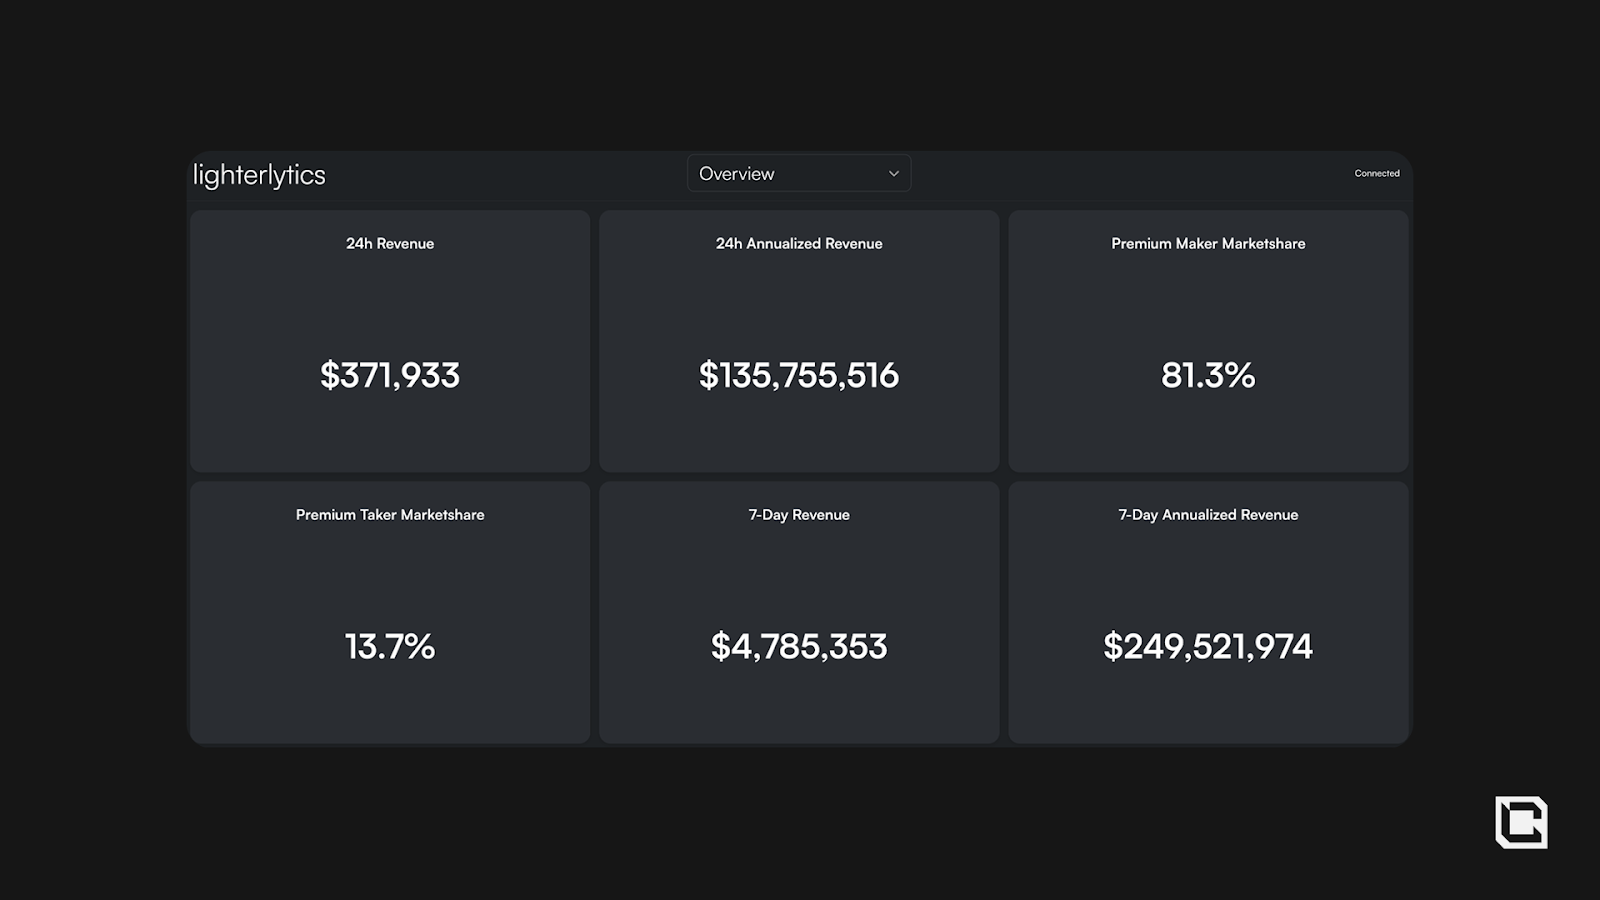This screenshot has height=900, width=1600.
Task: Select the 7-Day Revenue card title
Action: click(x=799, y=515)
